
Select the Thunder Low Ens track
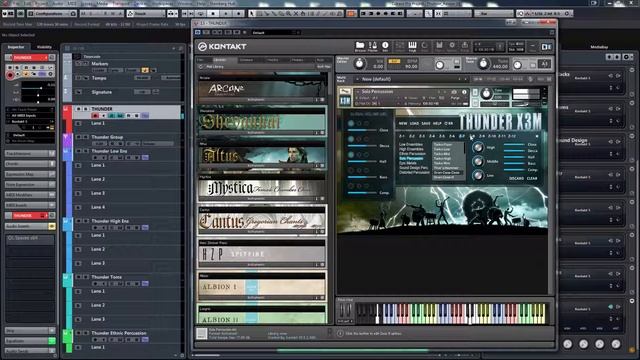tap(109, 151)
